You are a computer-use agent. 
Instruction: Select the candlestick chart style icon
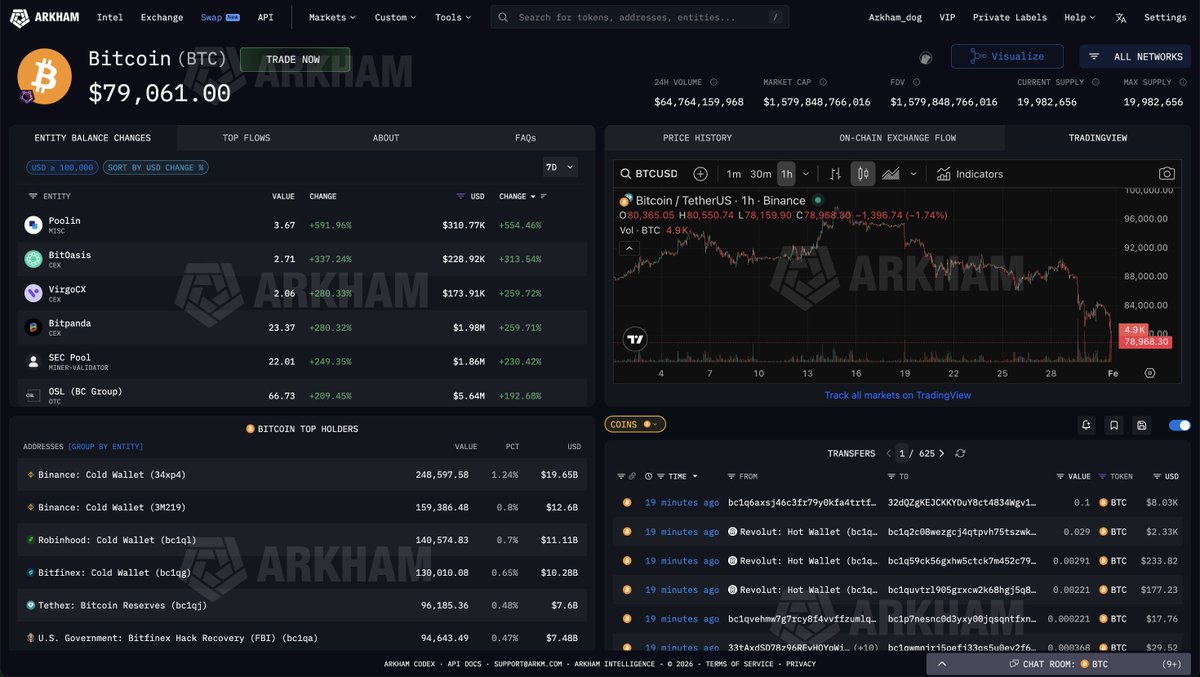(x=860, y=174)
